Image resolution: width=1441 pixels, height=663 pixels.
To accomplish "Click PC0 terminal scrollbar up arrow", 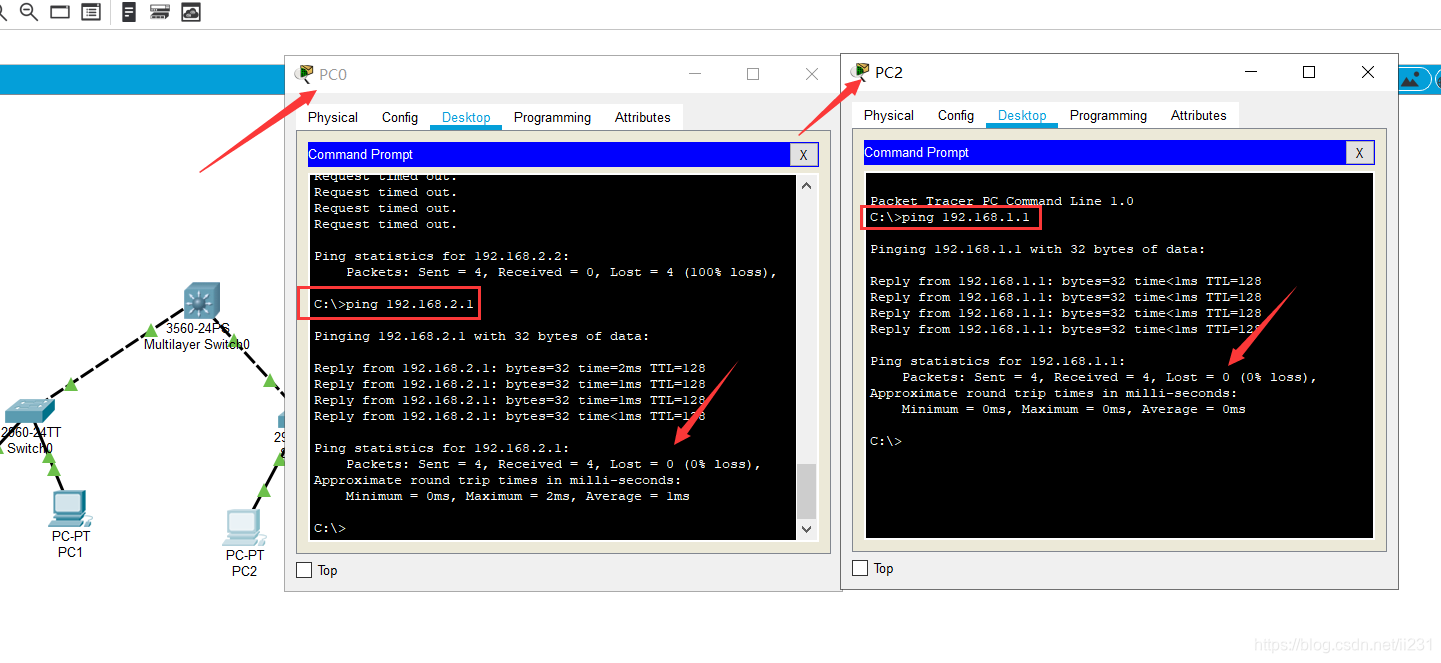I will click(806, 185).
